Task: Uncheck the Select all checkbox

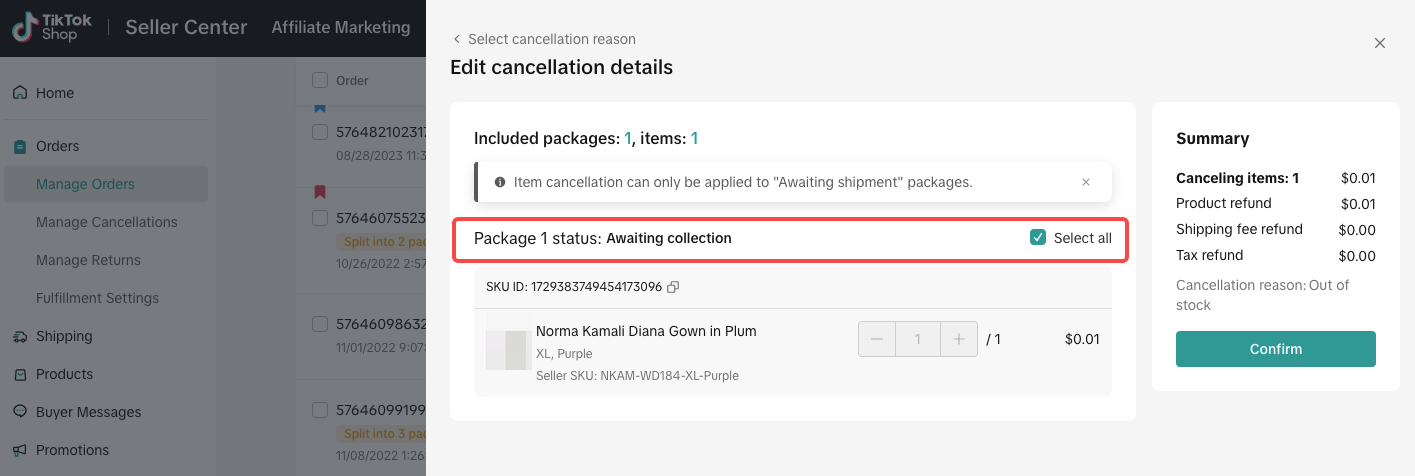Action: 1037,238
